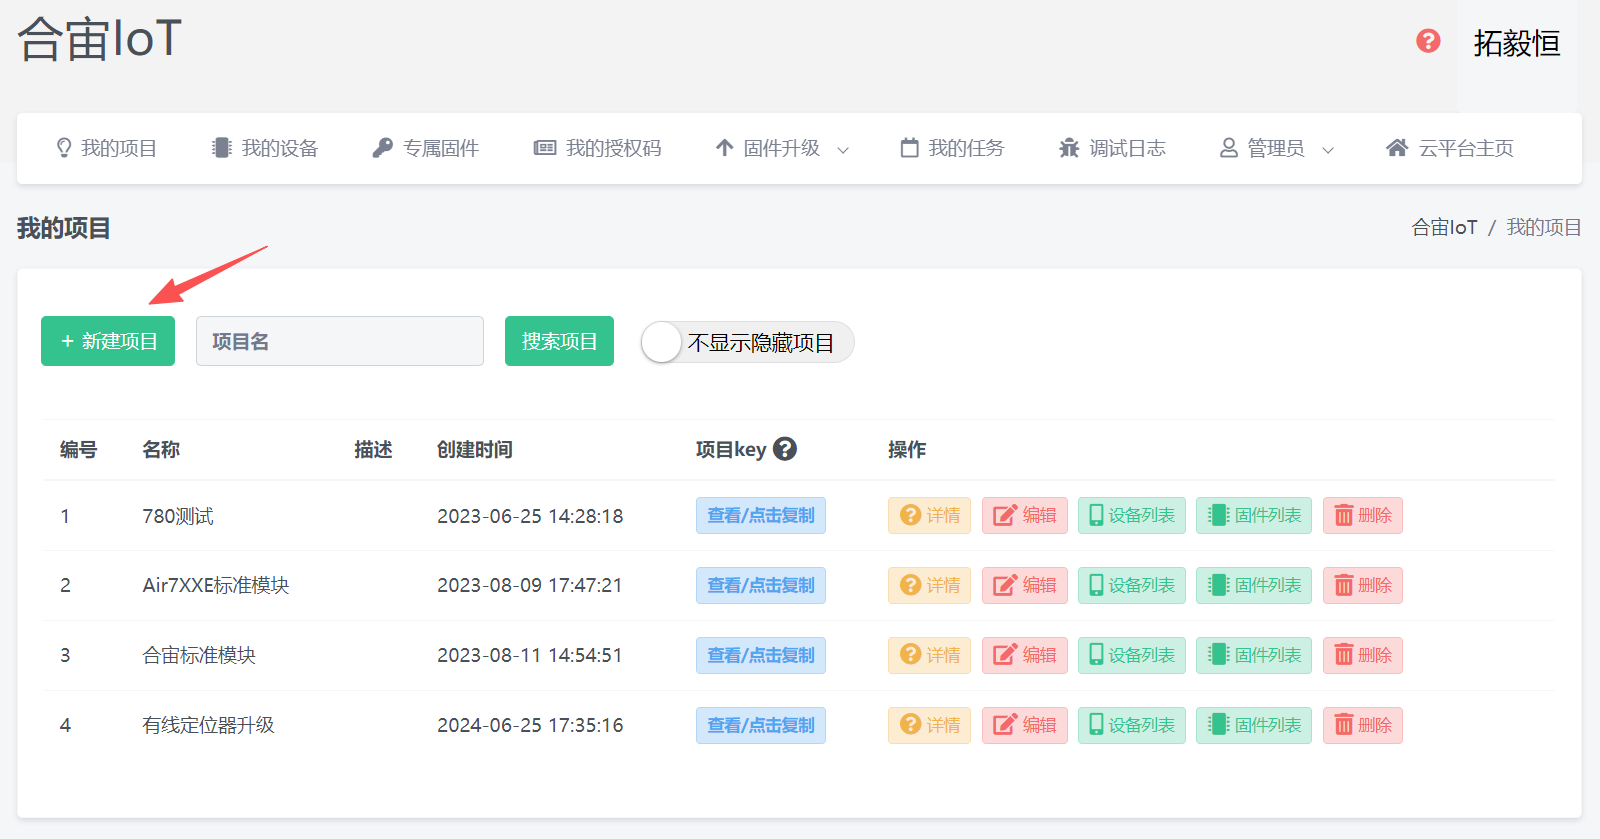
Task: Open 固件列表 for 有线定位器升级
Action: click(x=1253, y=726)
